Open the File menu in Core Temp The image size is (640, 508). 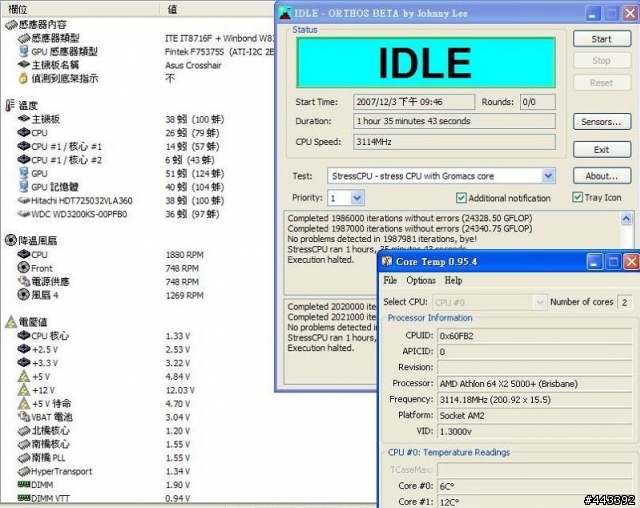click(390, 280)
